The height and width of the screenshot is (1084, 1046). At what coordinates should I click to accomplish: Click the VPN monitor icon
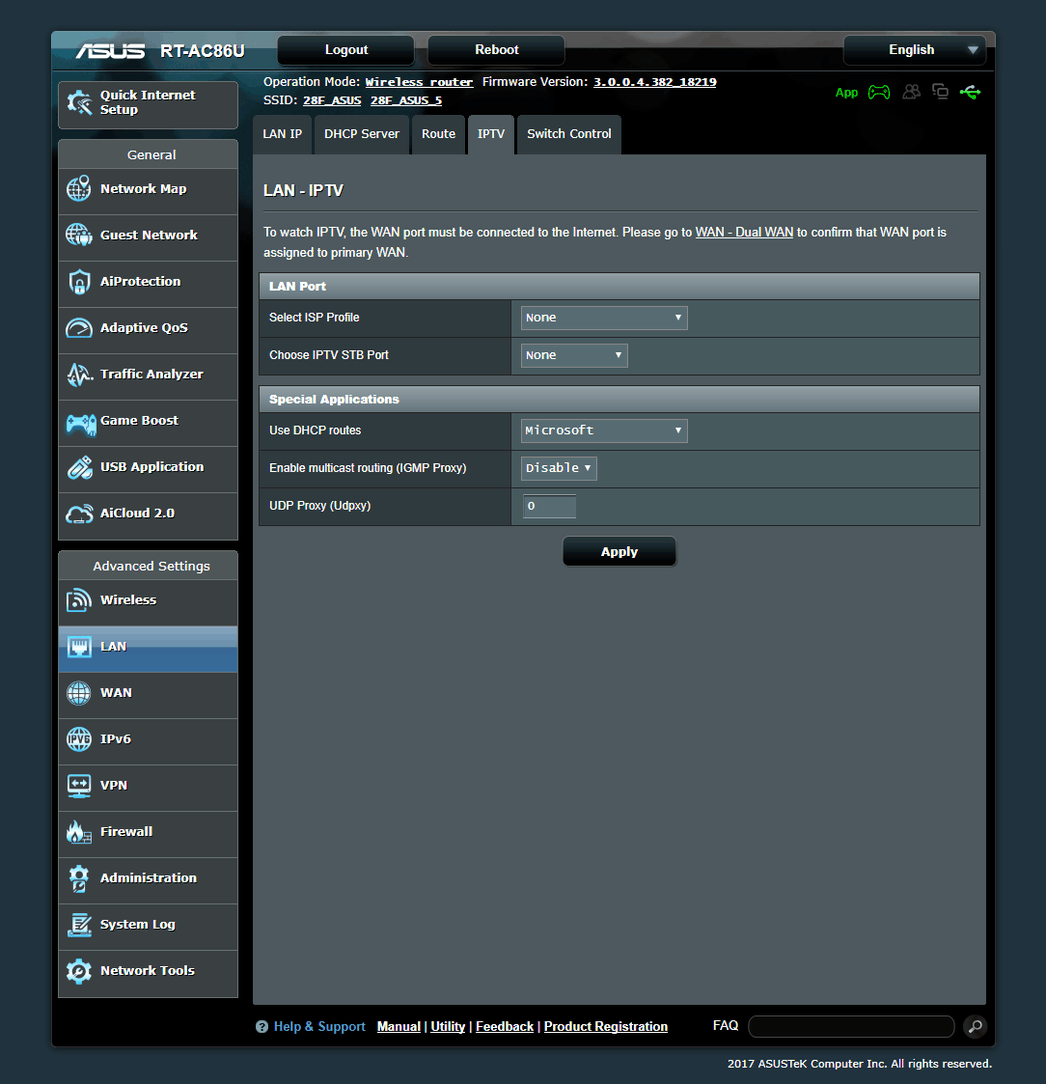79,785
